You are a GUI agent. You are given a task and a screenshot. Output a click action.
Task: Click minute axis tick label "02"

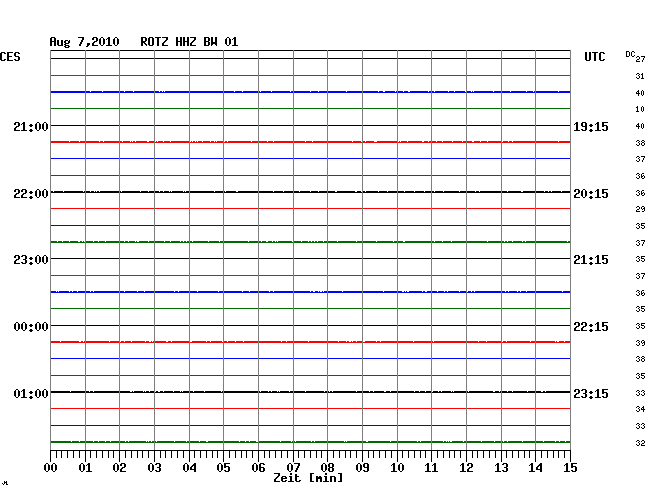pos(119,468)
